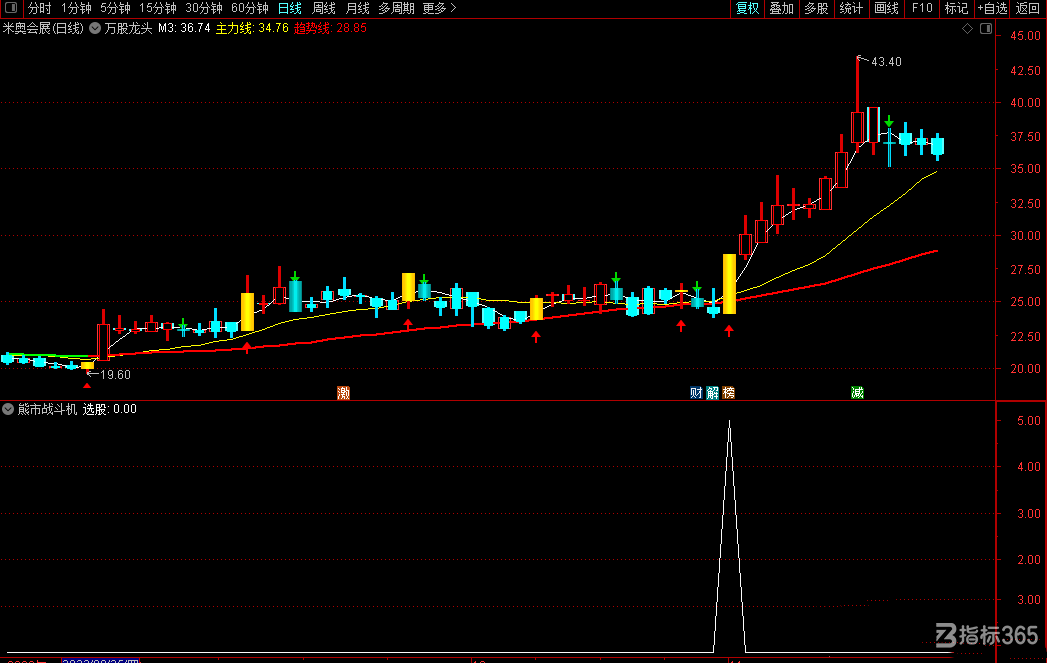The width and height of the screenshot is (1047, 663).
Task: Activate the 画线 drawing tools
Action: [886, 8]
